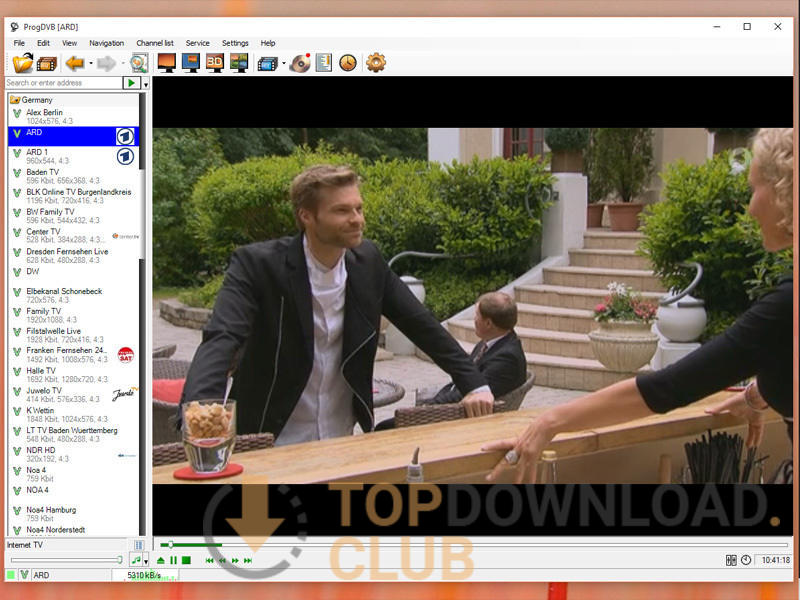Viewport: 800px width, 600px height.
Task: Select the Juwelo TV channel
Action: click(73, 394)
